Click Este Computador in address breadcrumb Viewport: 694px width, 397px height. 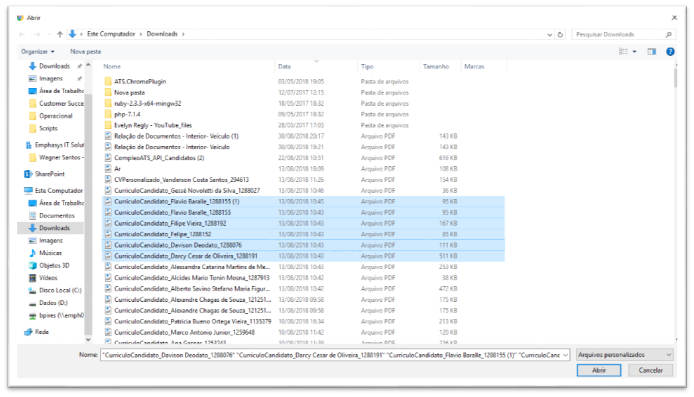(111, 34)
